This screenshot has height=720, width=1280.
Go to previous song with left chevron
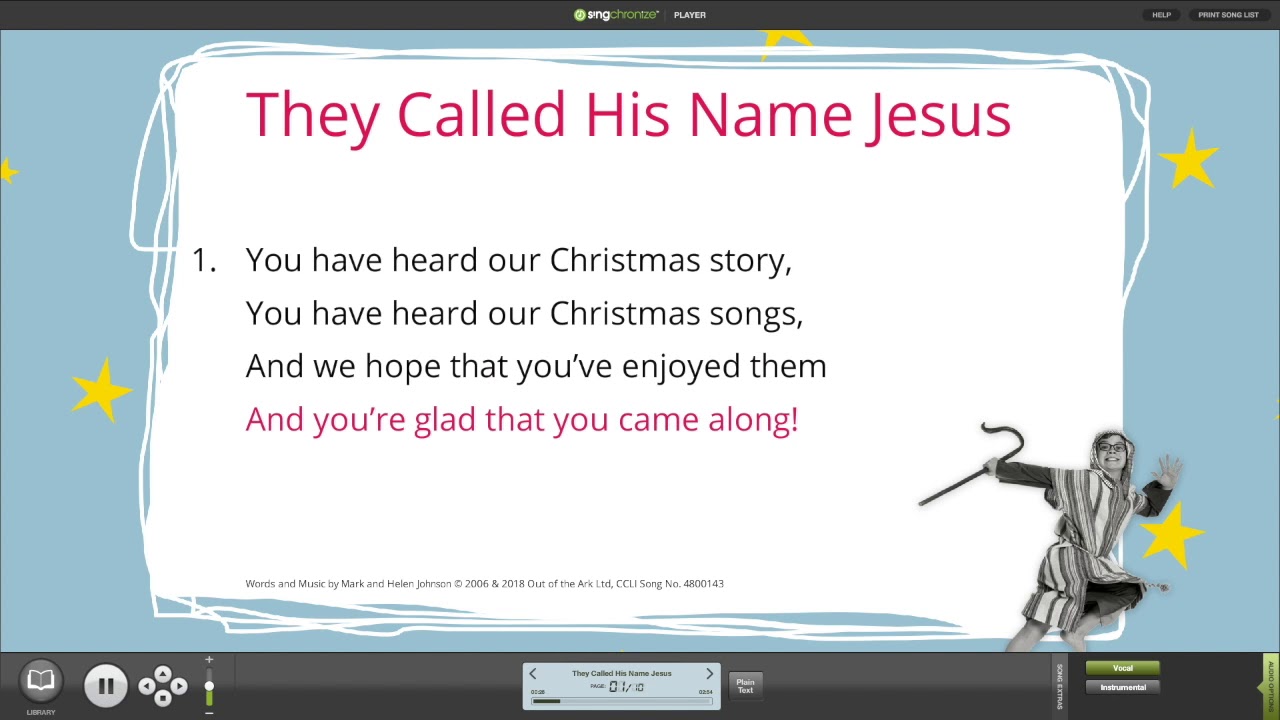532,674
